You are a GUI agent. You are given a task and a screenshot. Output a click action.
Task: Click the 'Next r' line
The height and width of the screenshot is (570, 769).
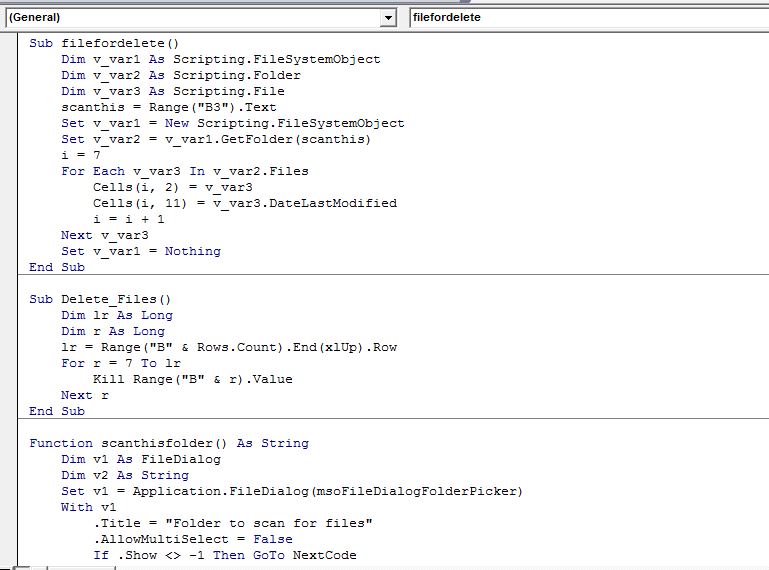pos(85,395)
